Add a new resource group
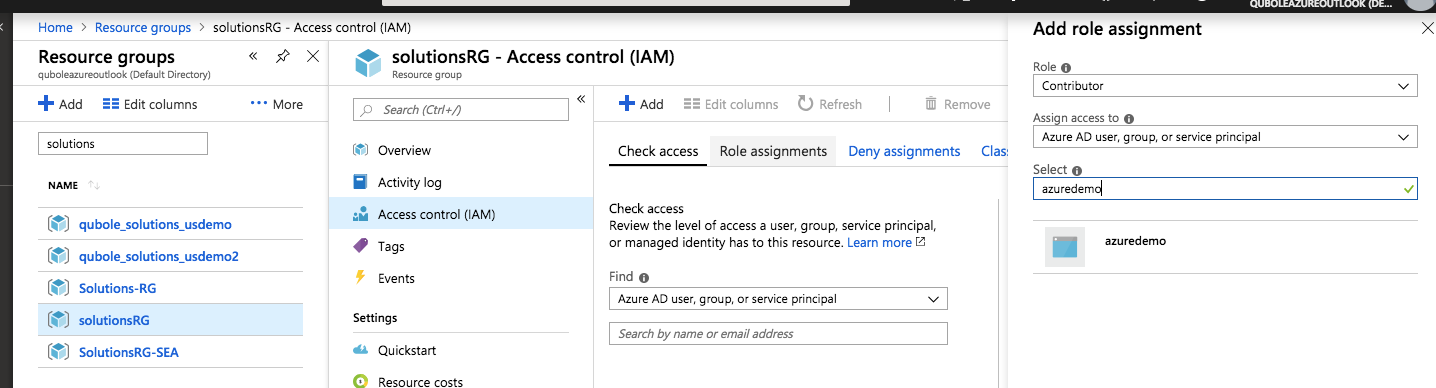1436x388 pixels. pos(60,104)
